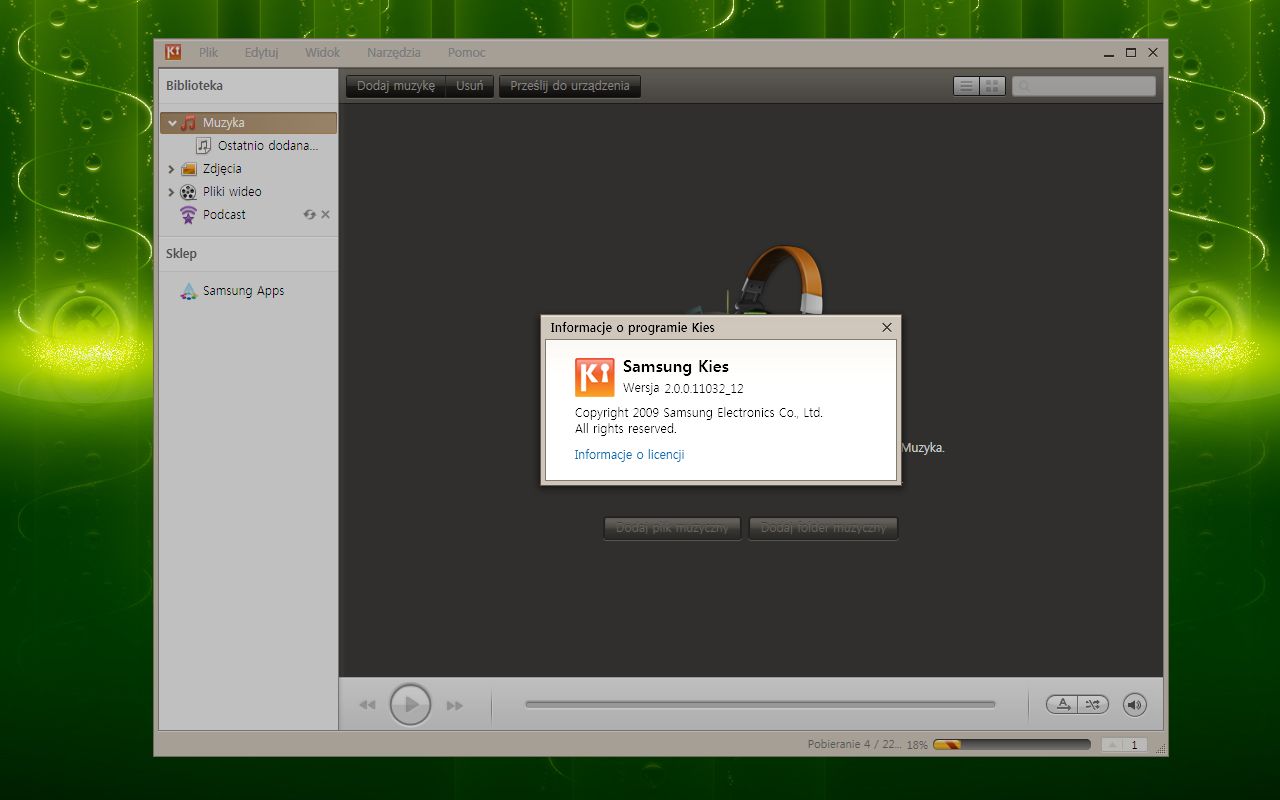Click Prześlij do urządzenia button

(570, 86)
